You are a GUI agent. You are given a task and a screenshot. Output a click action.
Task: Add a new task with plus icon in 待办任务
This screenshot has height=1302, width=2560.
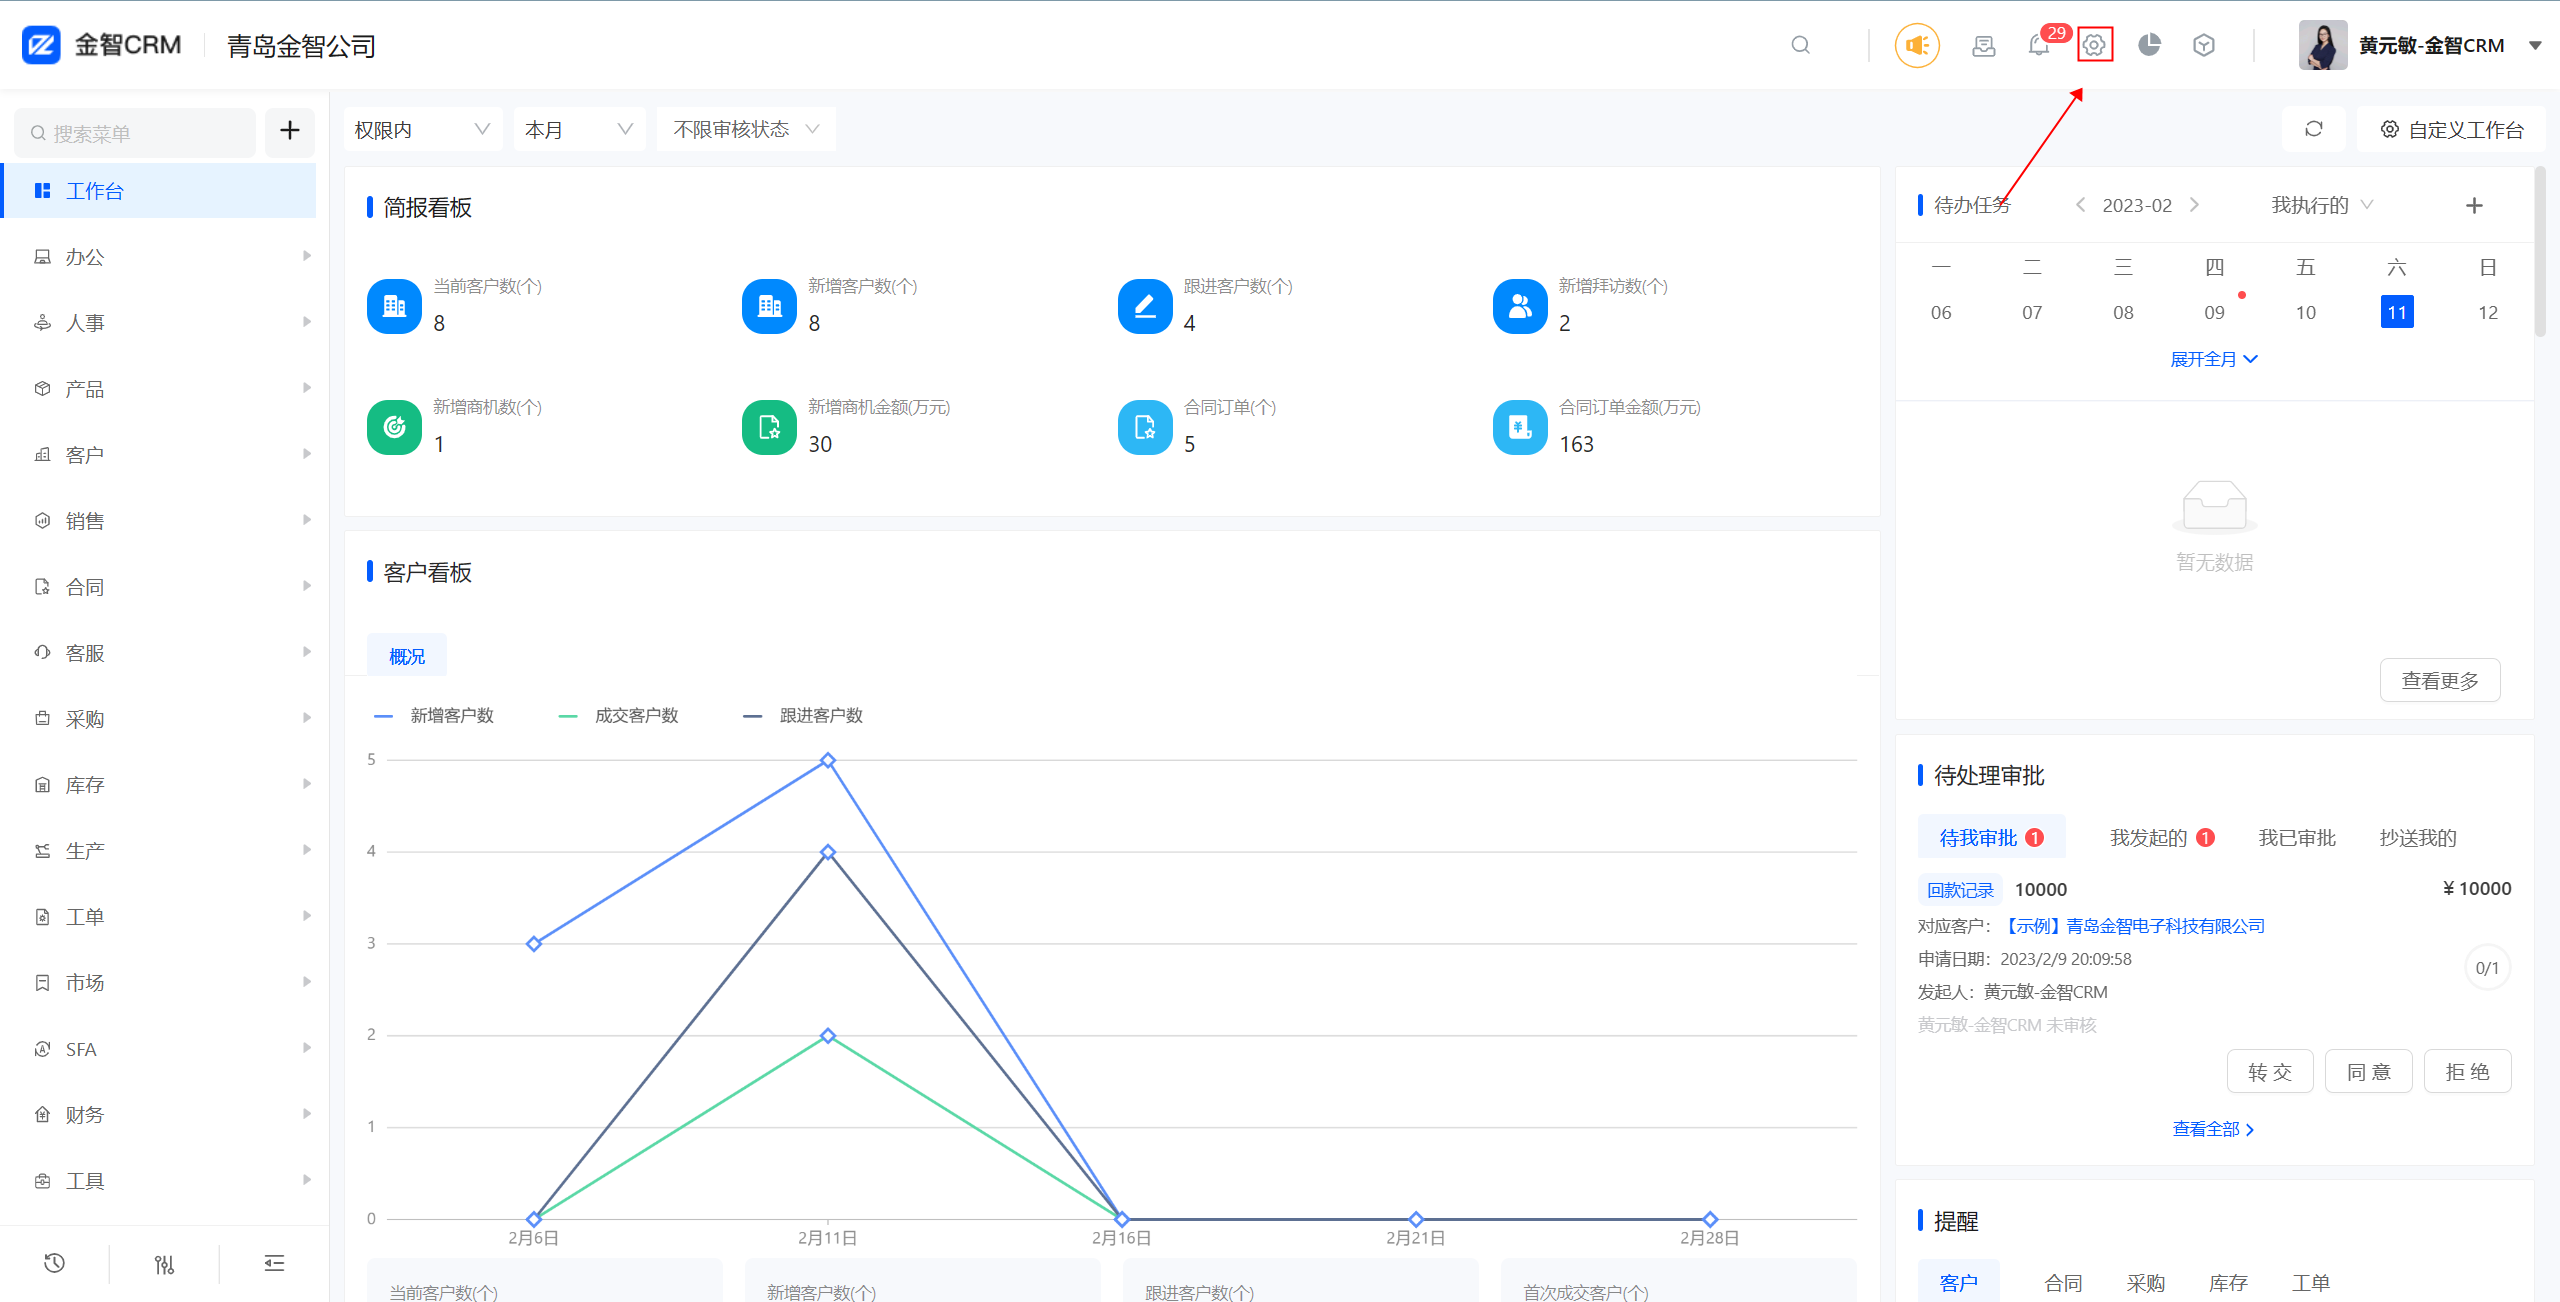coord(2474,205)
